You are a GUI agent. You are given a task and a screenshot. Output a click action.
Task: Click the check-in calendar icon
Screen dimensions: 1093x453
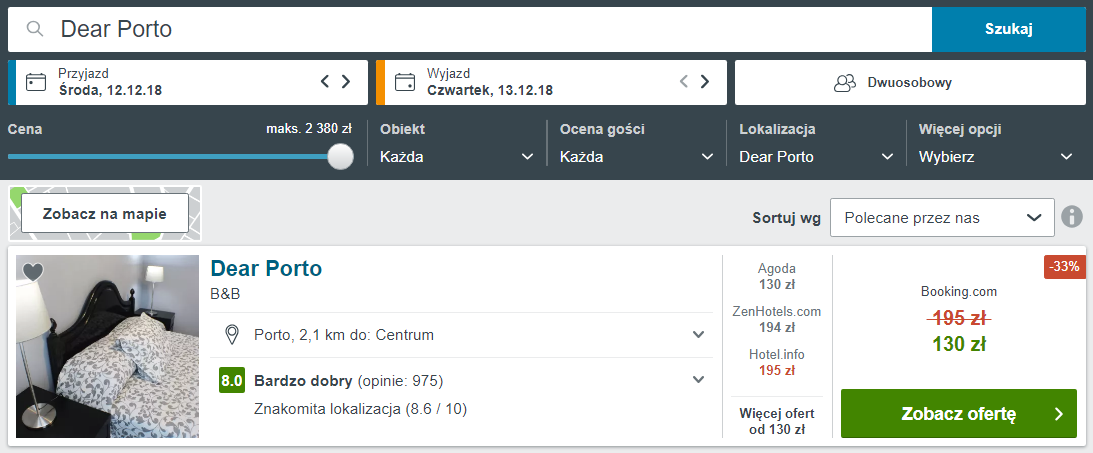pos(36,82)
